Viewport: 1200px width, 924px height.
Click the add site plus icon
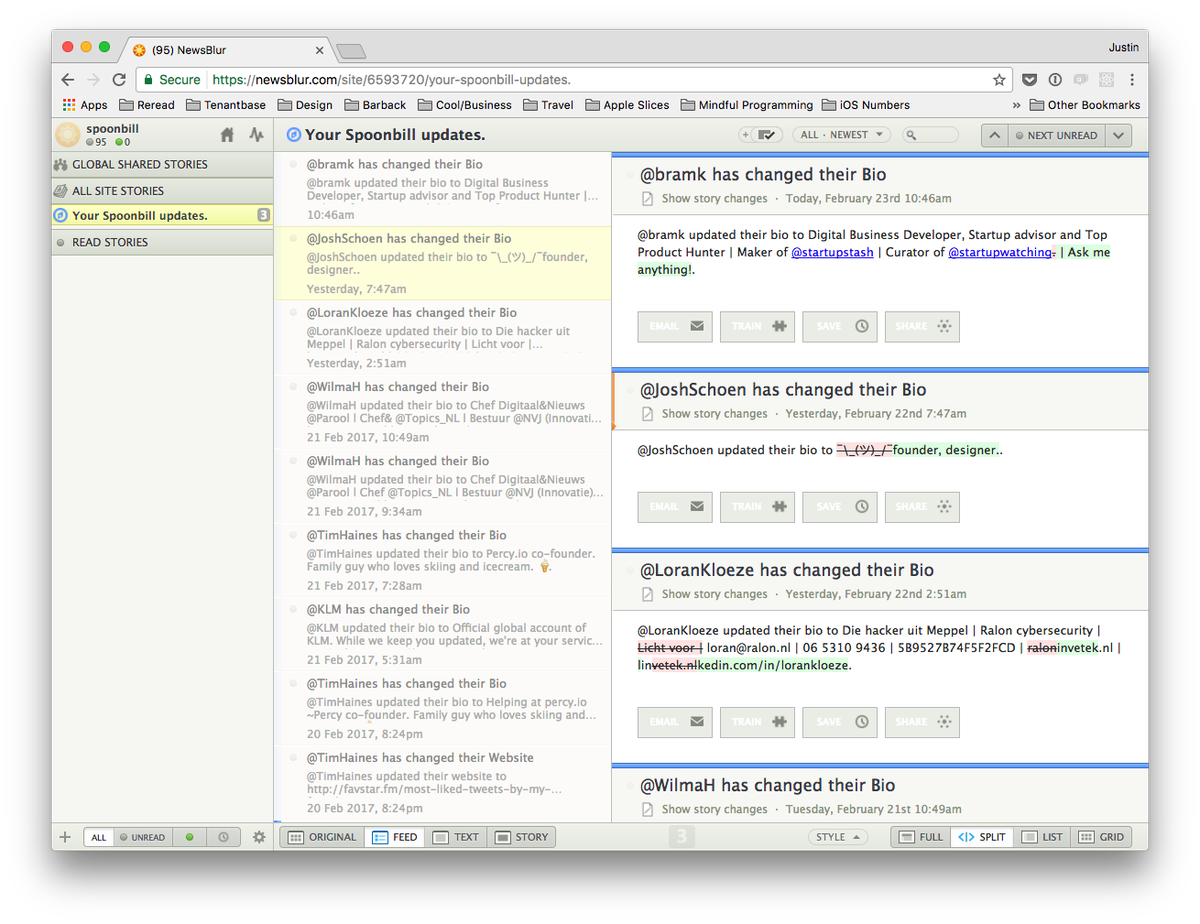[x=65, y=837]
